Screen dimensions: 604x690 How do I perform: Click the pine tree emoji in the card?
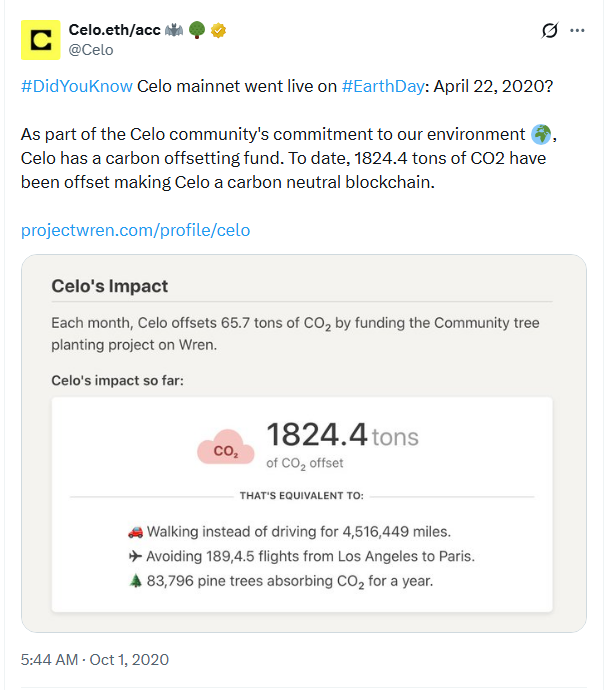tap(135, 581)
